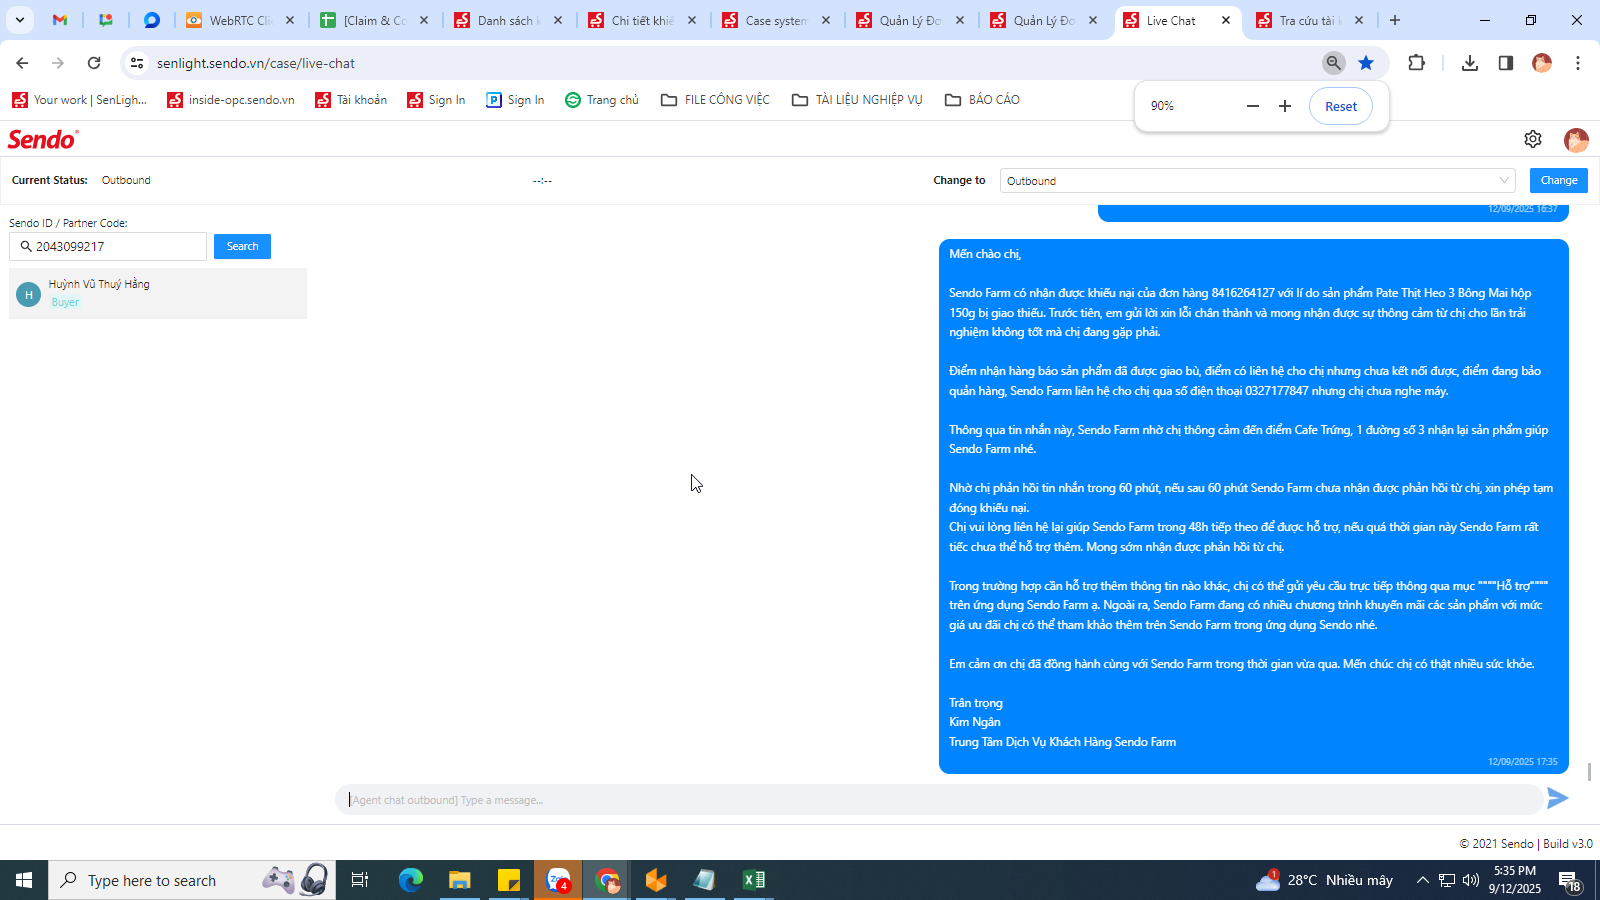Open Microsoft Edge from taskbar
The image size is (1600, 900).
point(410,880)
